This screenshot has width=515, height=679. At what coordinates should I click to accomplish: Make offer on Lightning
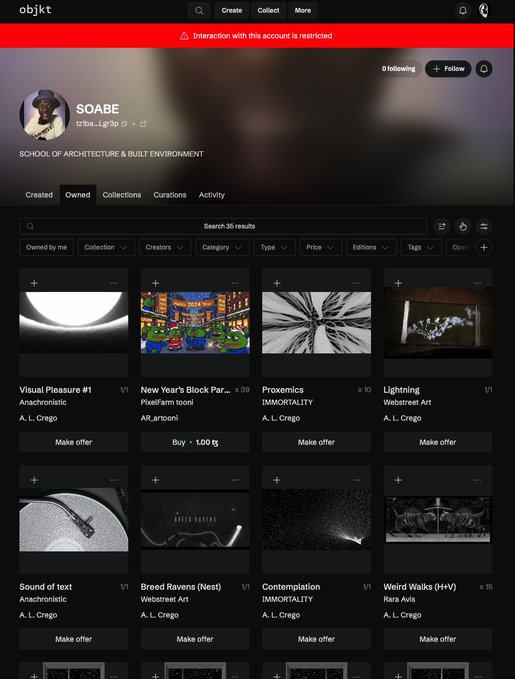(437, 442)
